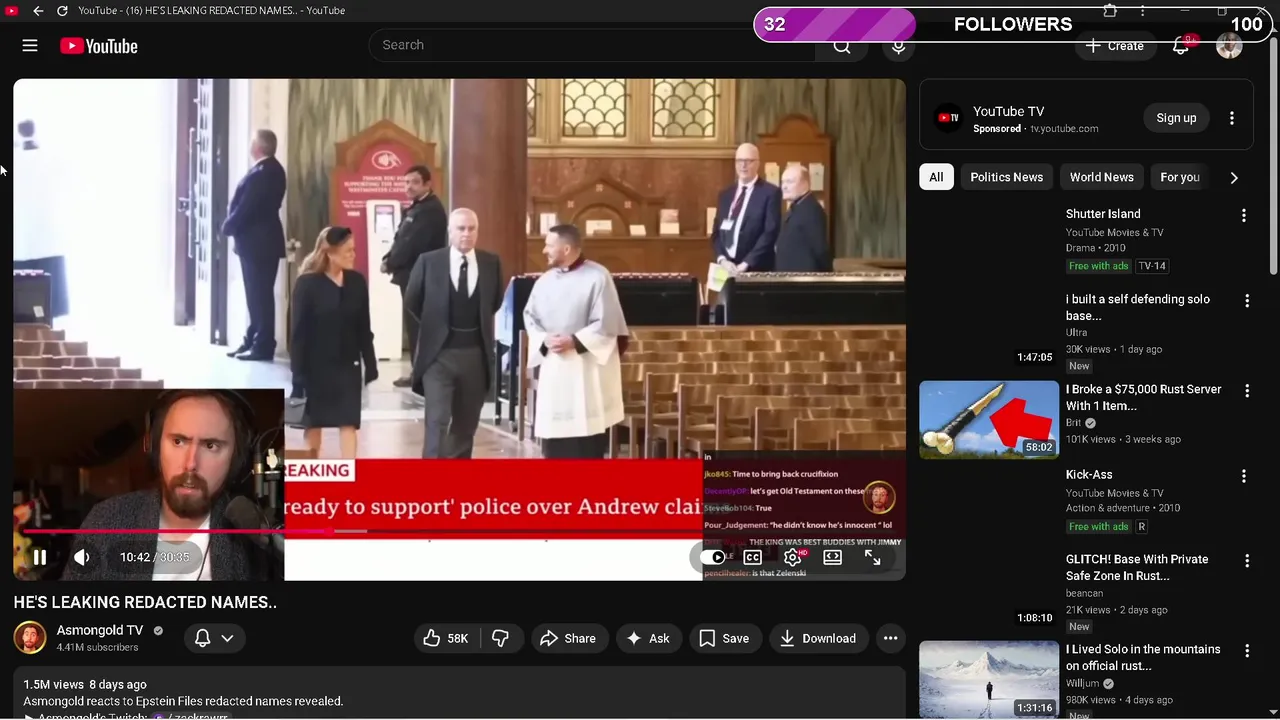Download the video
This screenshot has width=1280, height=720.
(x=818, y=638)
